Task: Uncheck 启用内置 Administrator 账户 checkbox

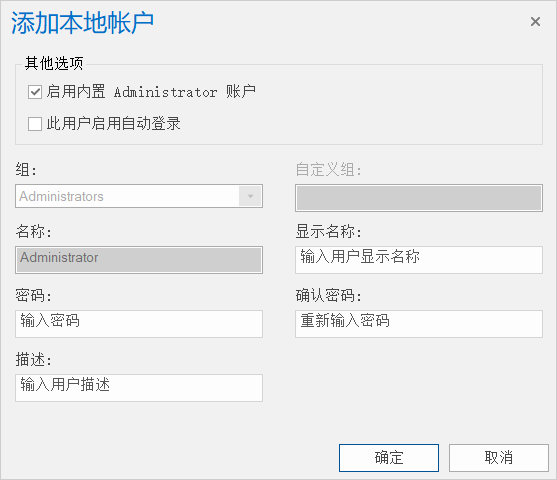Action: (x=35, y=92)
